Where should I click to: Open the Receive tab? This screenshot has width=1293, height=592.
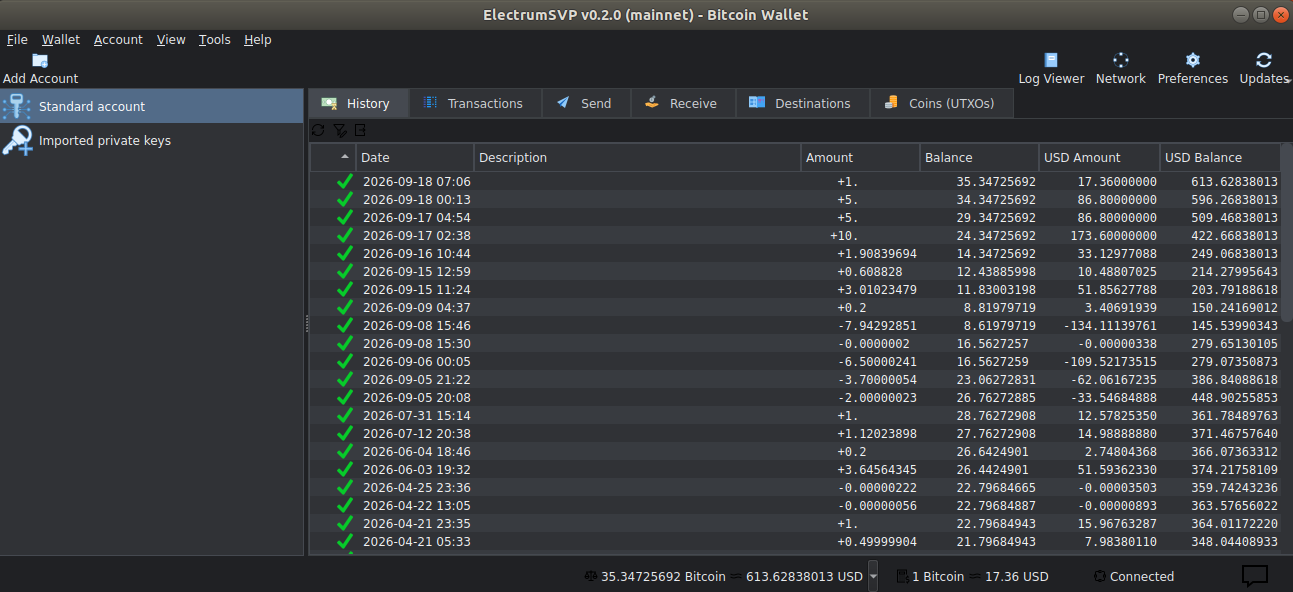coord(683,103)
